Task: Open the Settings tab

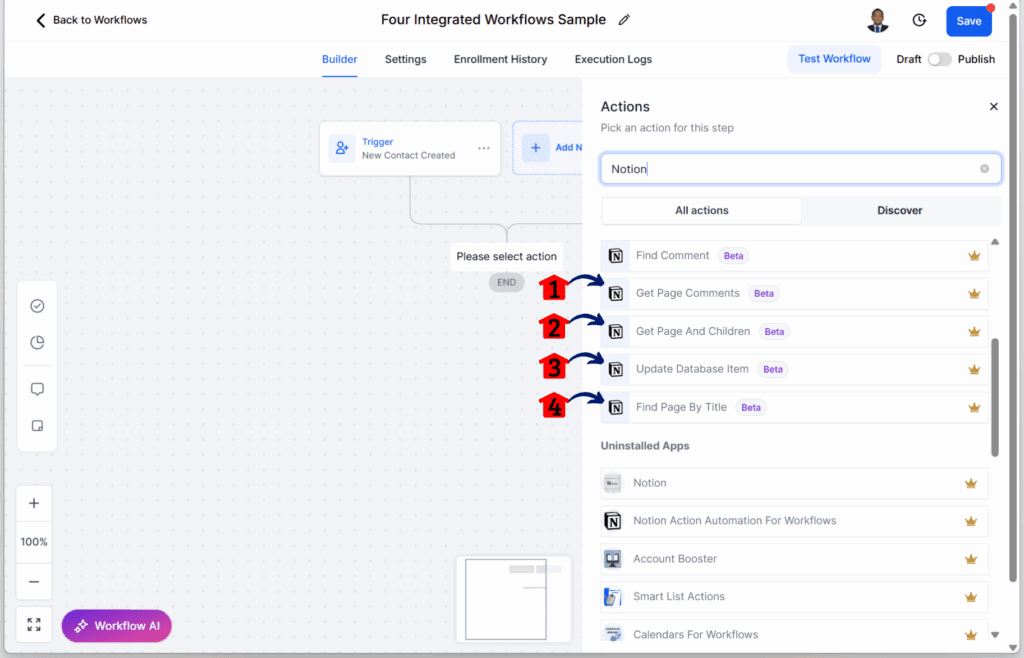Action: coord(406,59)
